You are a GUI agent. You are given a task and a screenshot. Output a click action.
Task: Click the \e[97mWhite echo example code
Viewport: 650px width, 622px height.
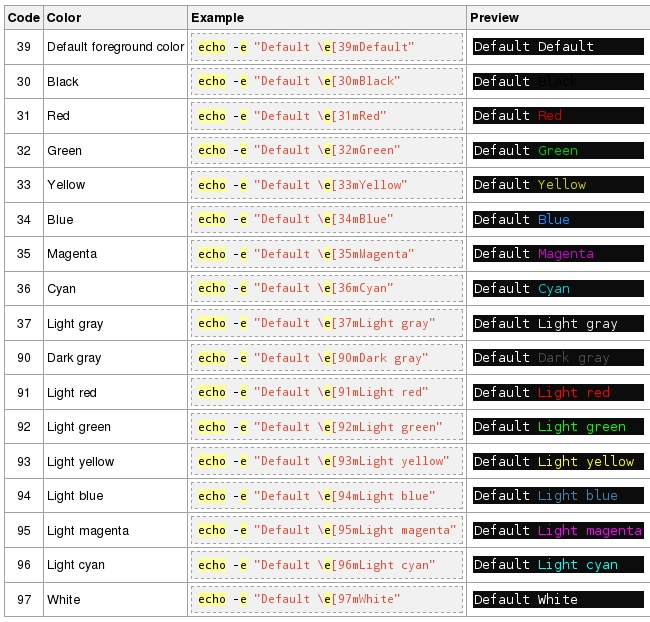(327, 599)
